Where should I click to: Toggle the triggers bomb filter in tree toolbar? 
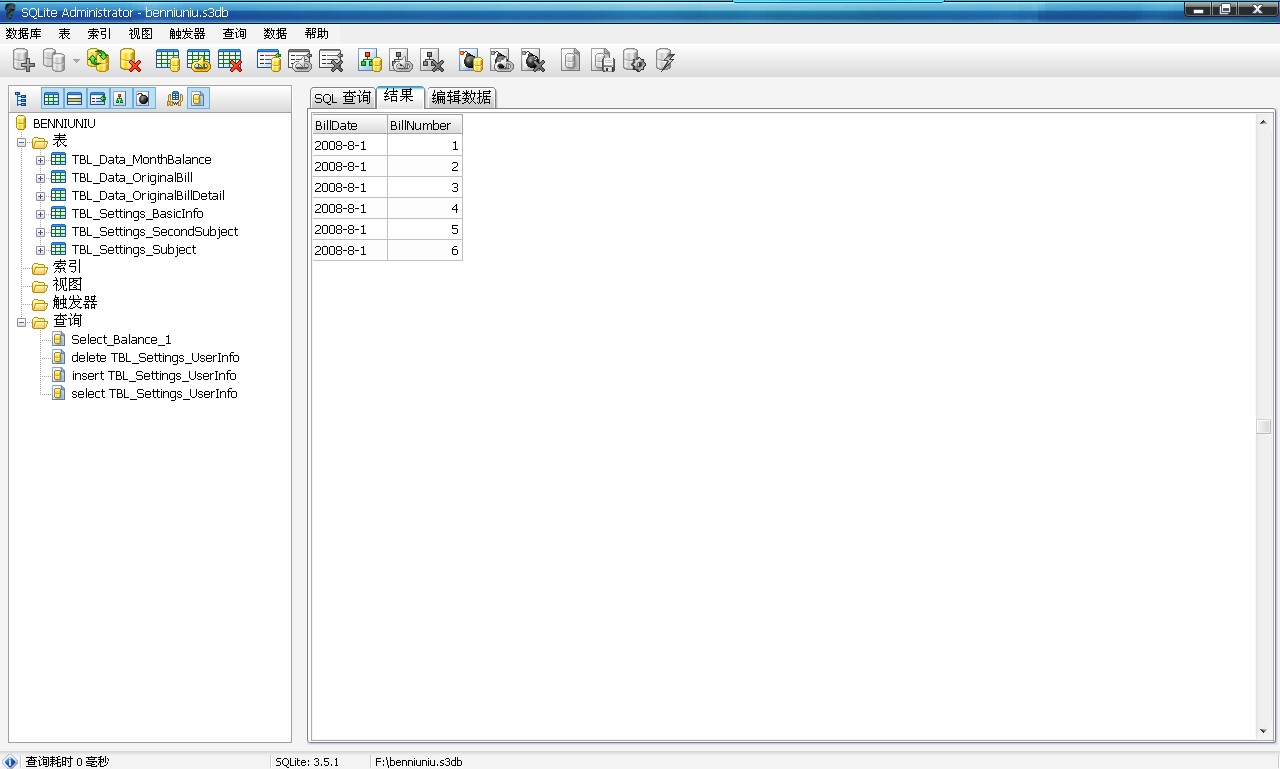(x=143, y=99)
